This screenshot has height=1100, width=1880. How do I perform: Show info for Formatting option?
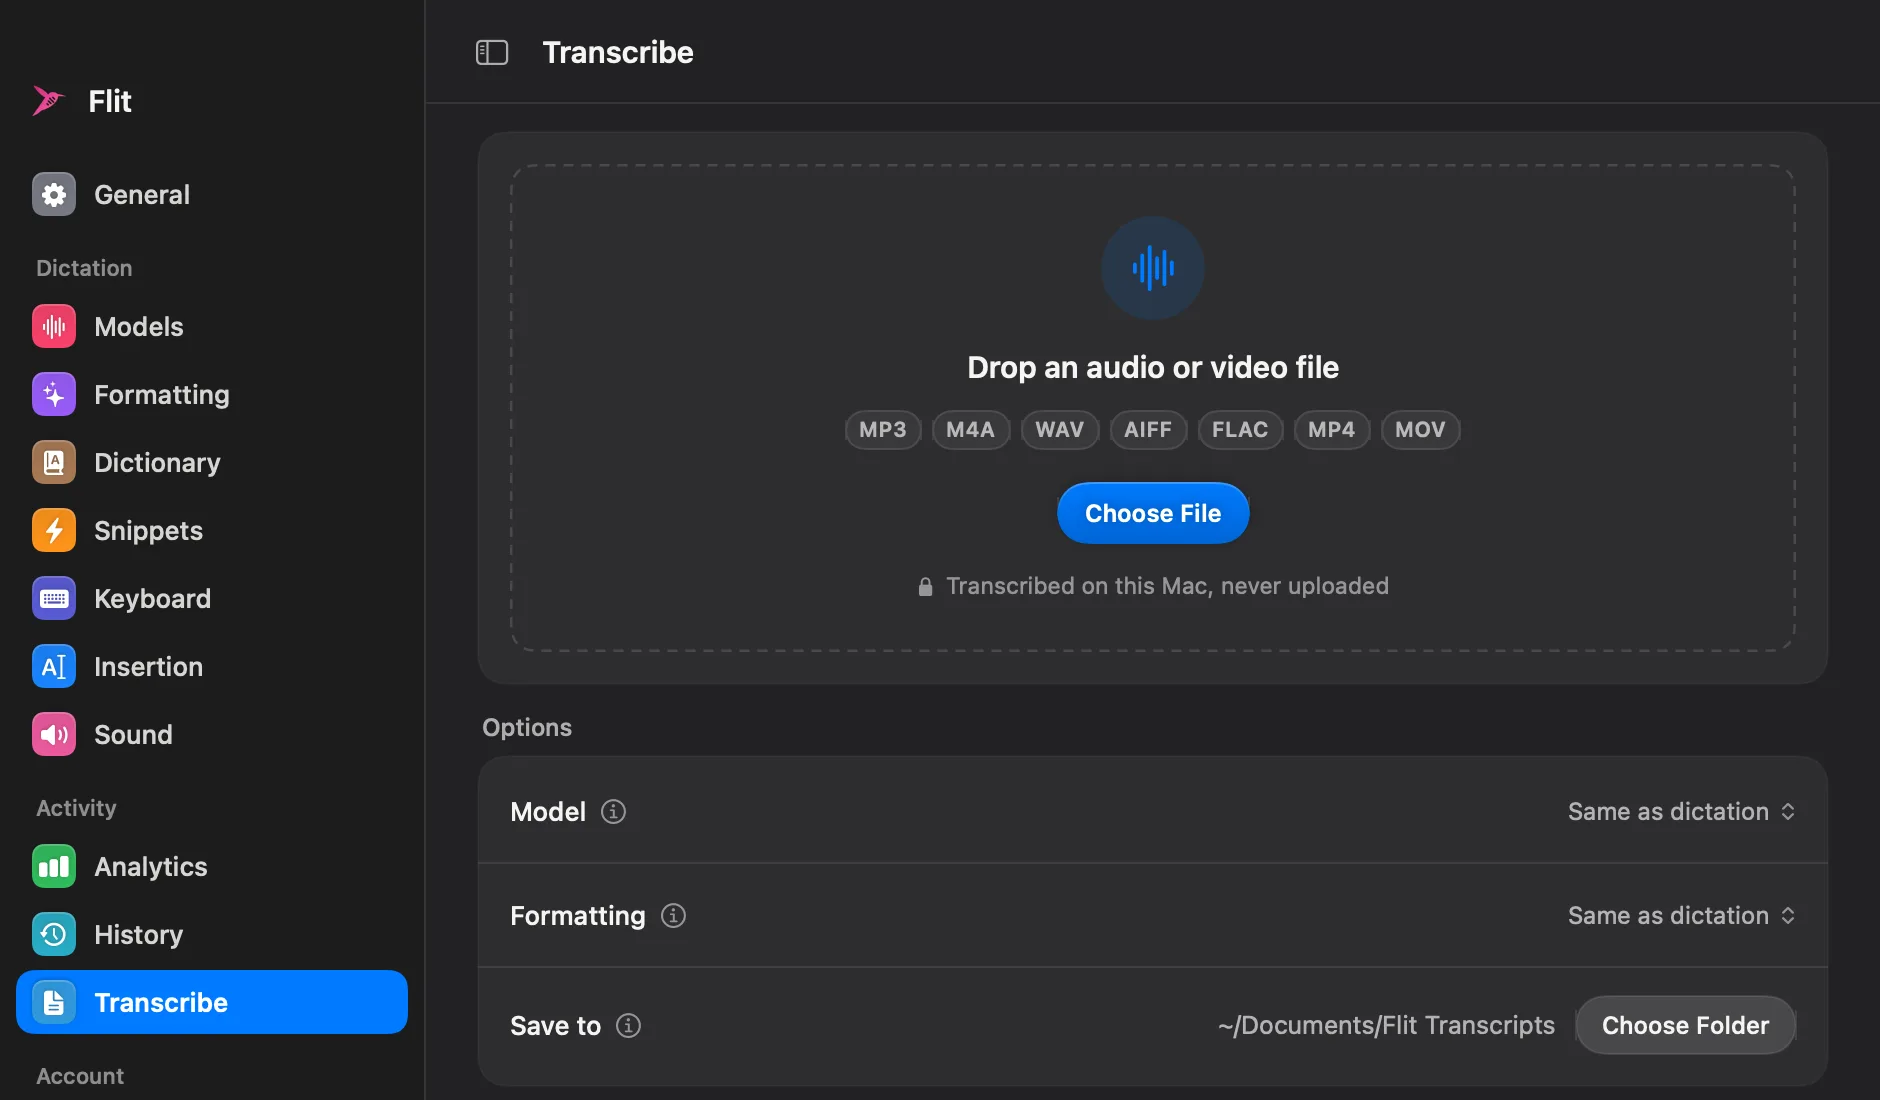673,915
